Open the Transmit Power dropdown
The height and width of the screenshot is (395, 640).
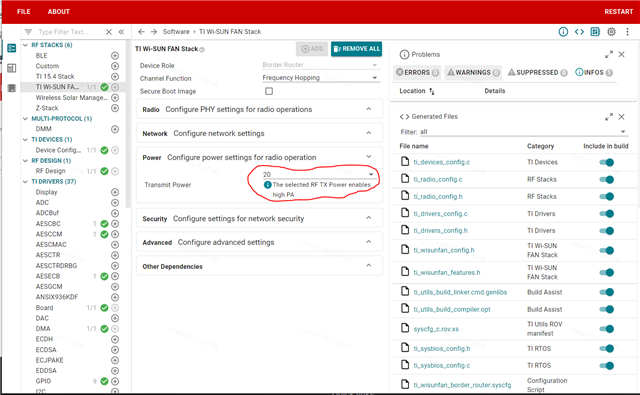point(319,174)
